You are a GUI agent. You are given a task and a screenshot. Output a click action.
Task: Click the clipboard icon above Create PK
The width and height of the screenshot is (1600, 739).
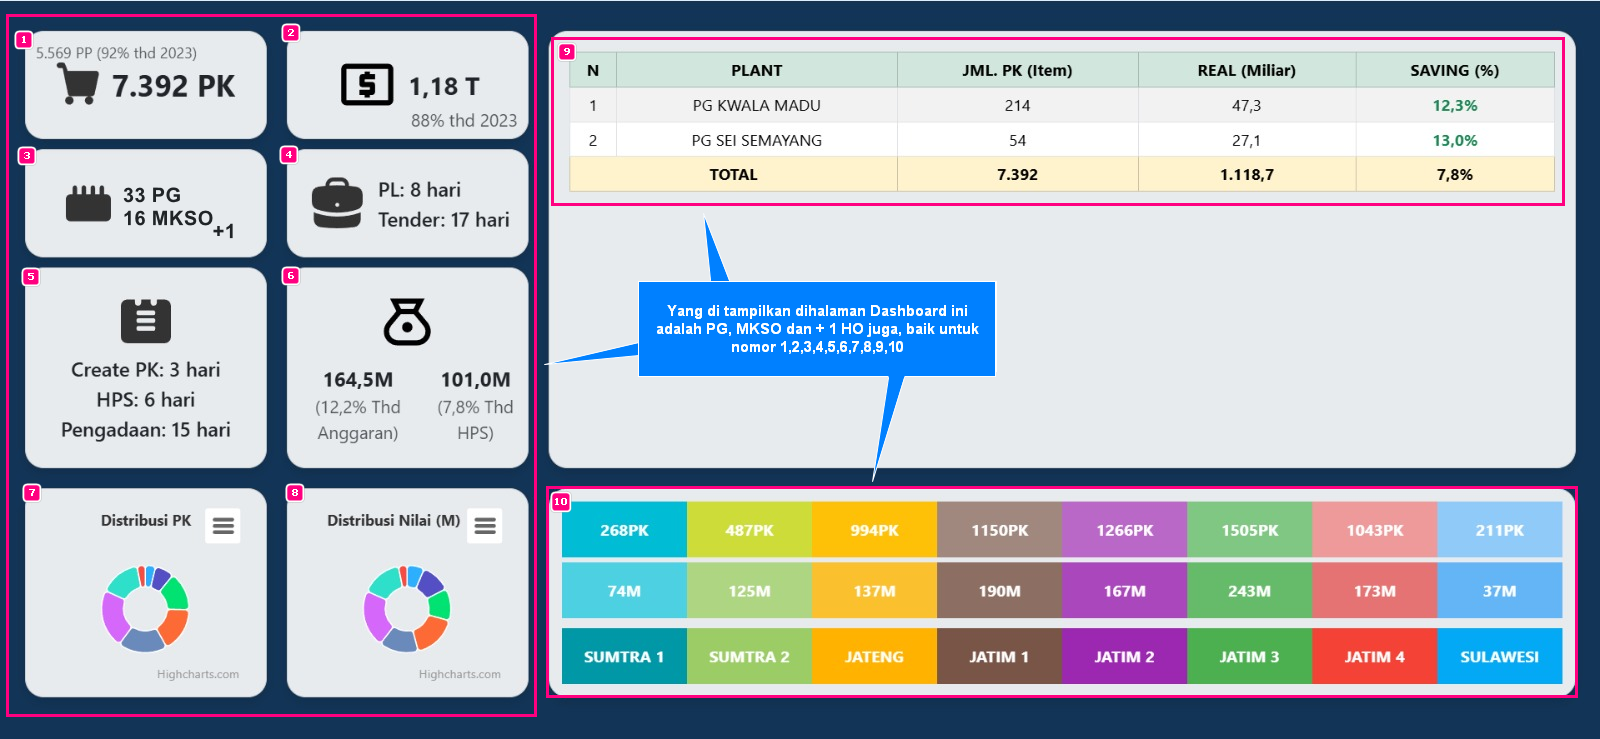[146, 321]
